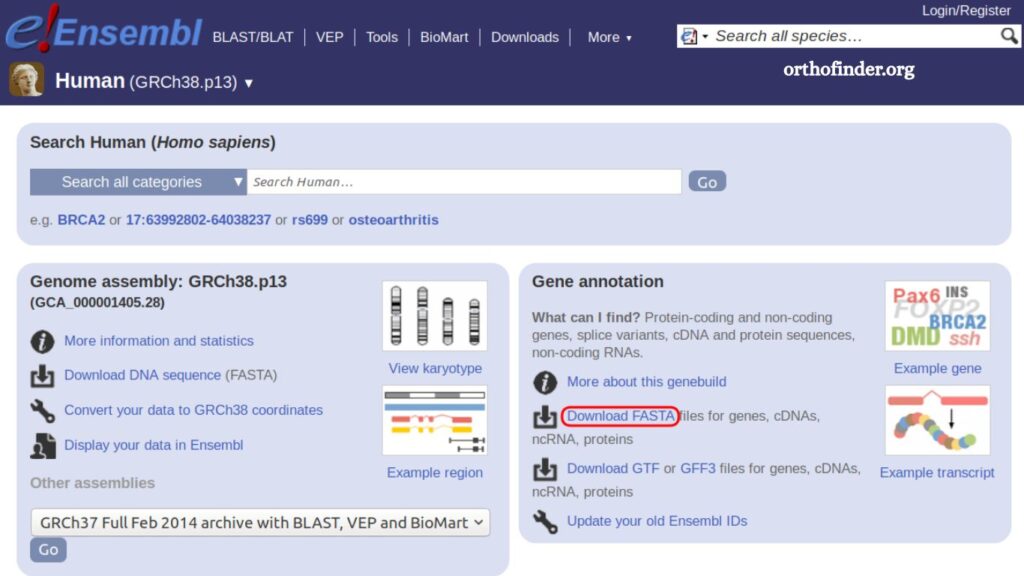Click the icon beside Display your data in Ensembl

pyautogui.click(x=42, y=445)
